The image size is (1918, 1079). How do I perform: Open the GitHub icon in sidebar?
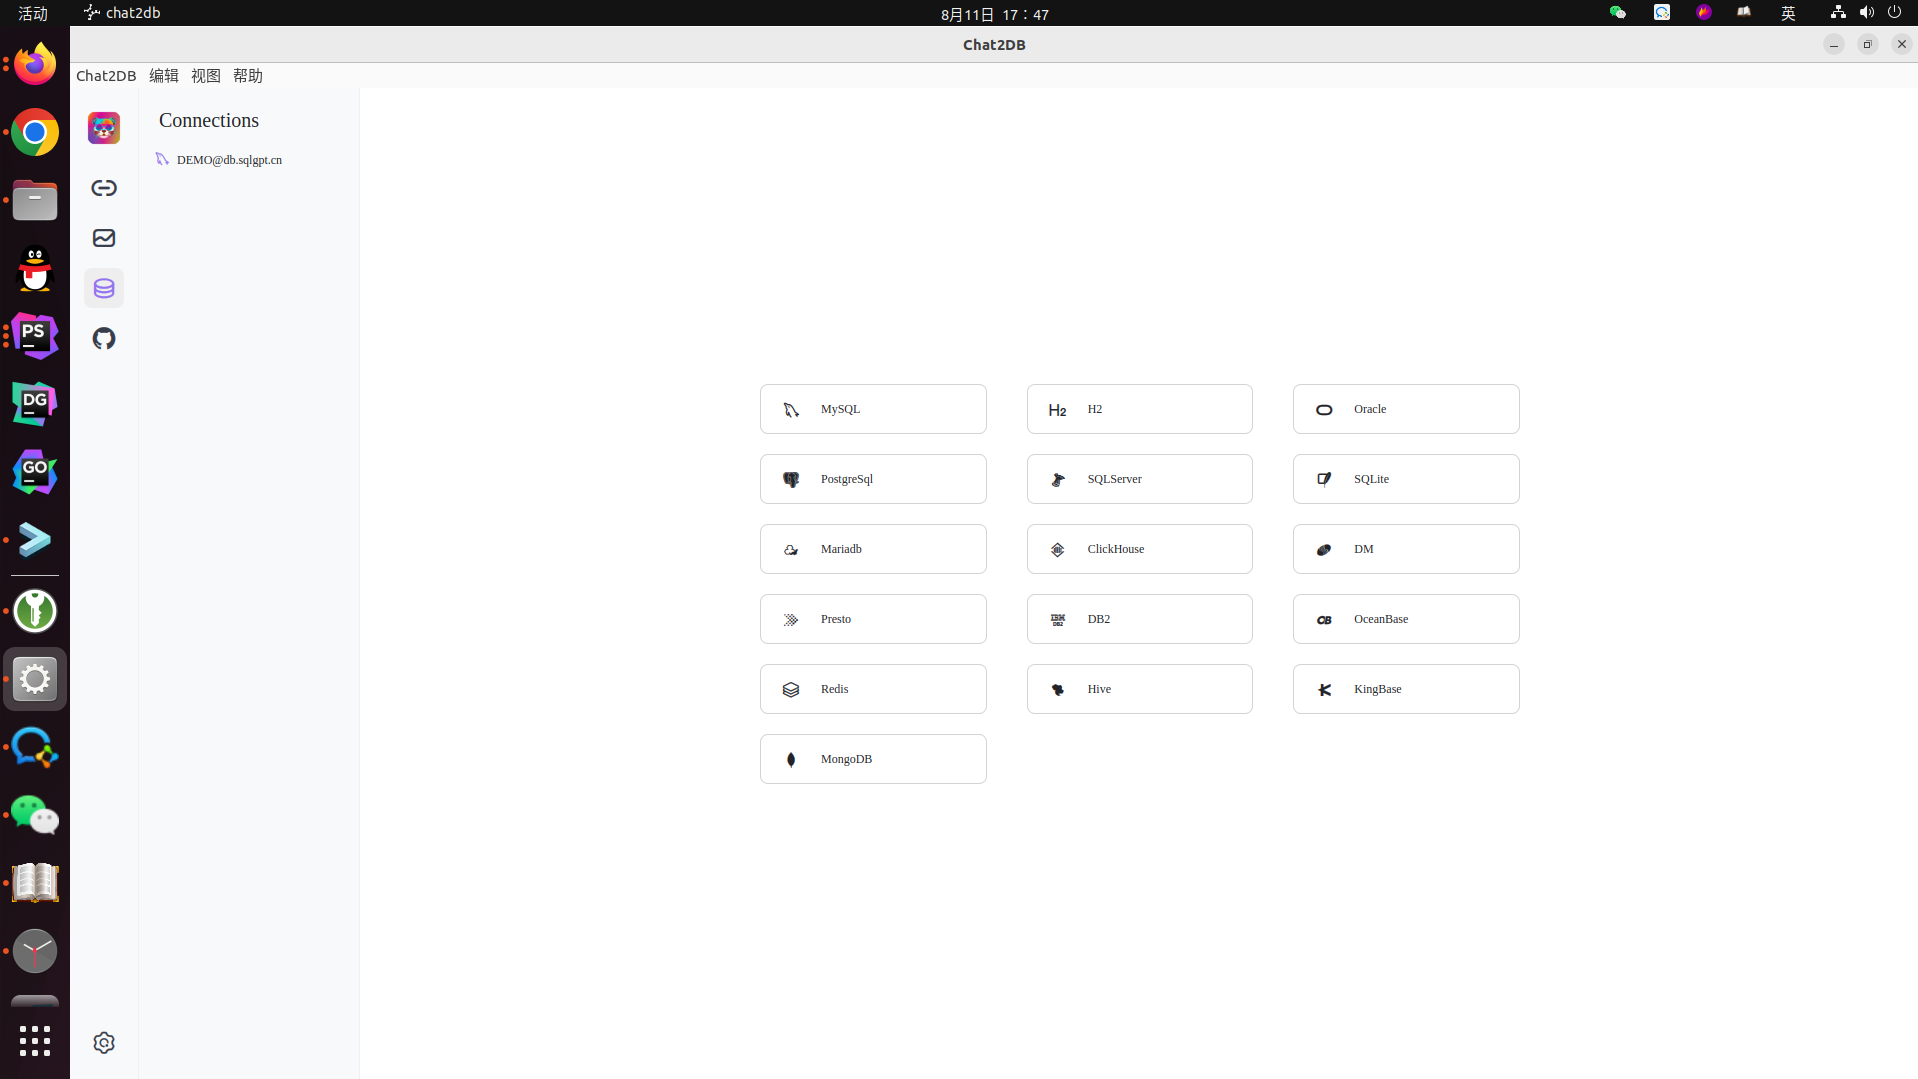(103, 338)
